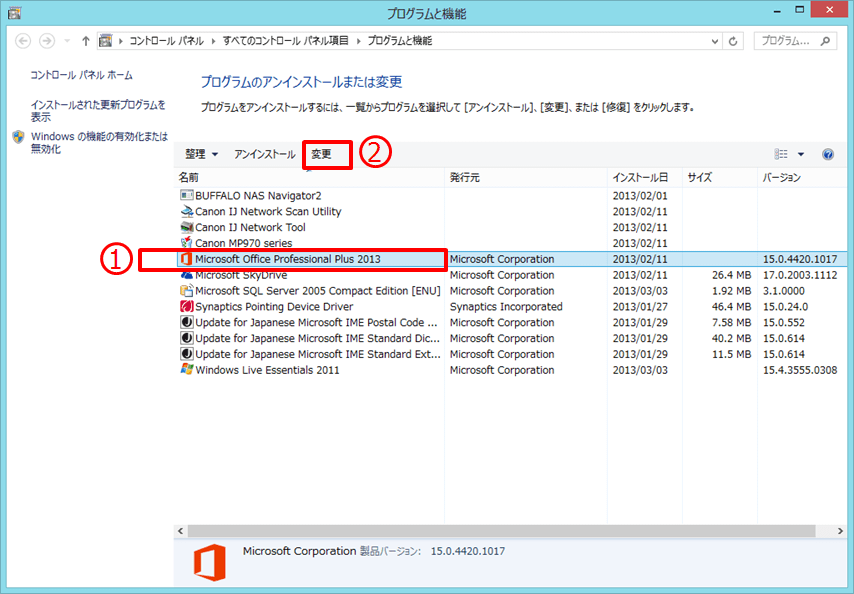The height and width of the screenshot is (594, 854).
Task: Open the view options dropdown arrow
Action: click(801, 155)
